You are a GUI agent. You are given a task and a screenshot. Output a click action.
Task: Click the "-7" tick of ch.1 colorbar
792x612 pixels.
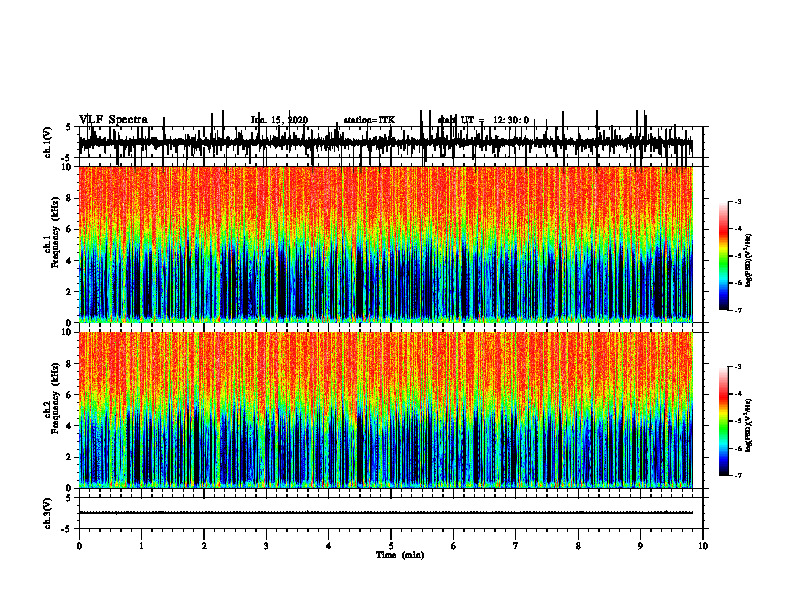(x=738, y=310)
